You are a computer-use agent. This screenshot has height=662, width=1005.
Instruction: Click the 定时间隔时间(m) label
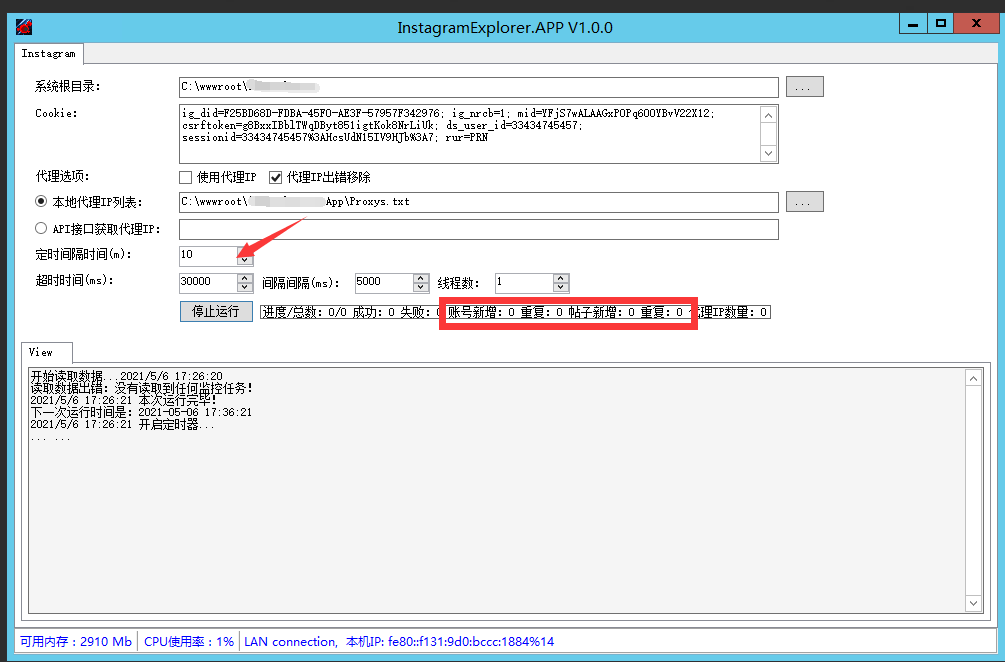83,254
